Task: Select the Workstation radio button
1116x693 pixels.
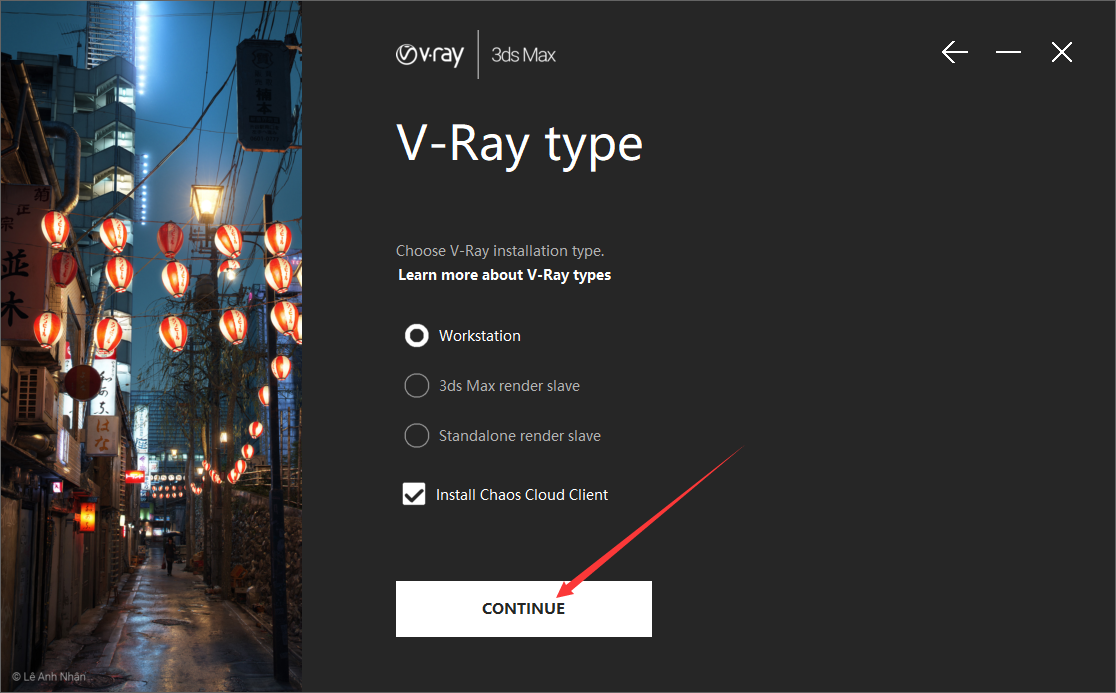Action: 416,336
